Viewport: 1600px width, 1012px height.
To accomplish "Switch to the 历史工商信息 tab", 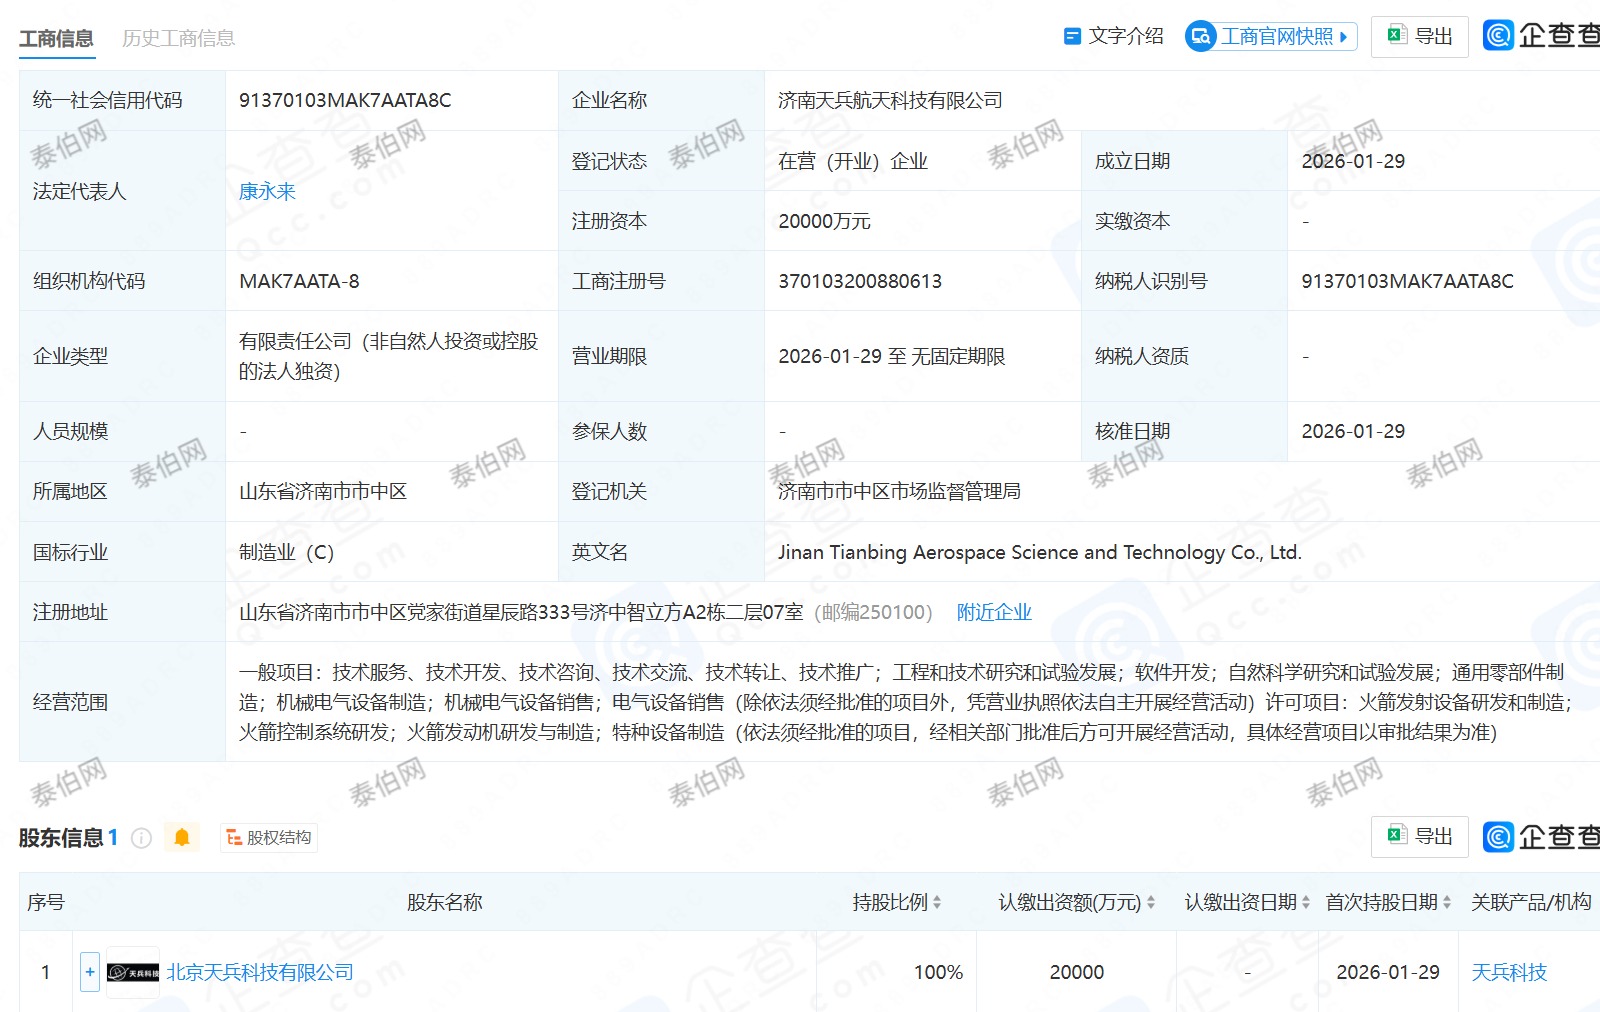I will pos(178,39).
